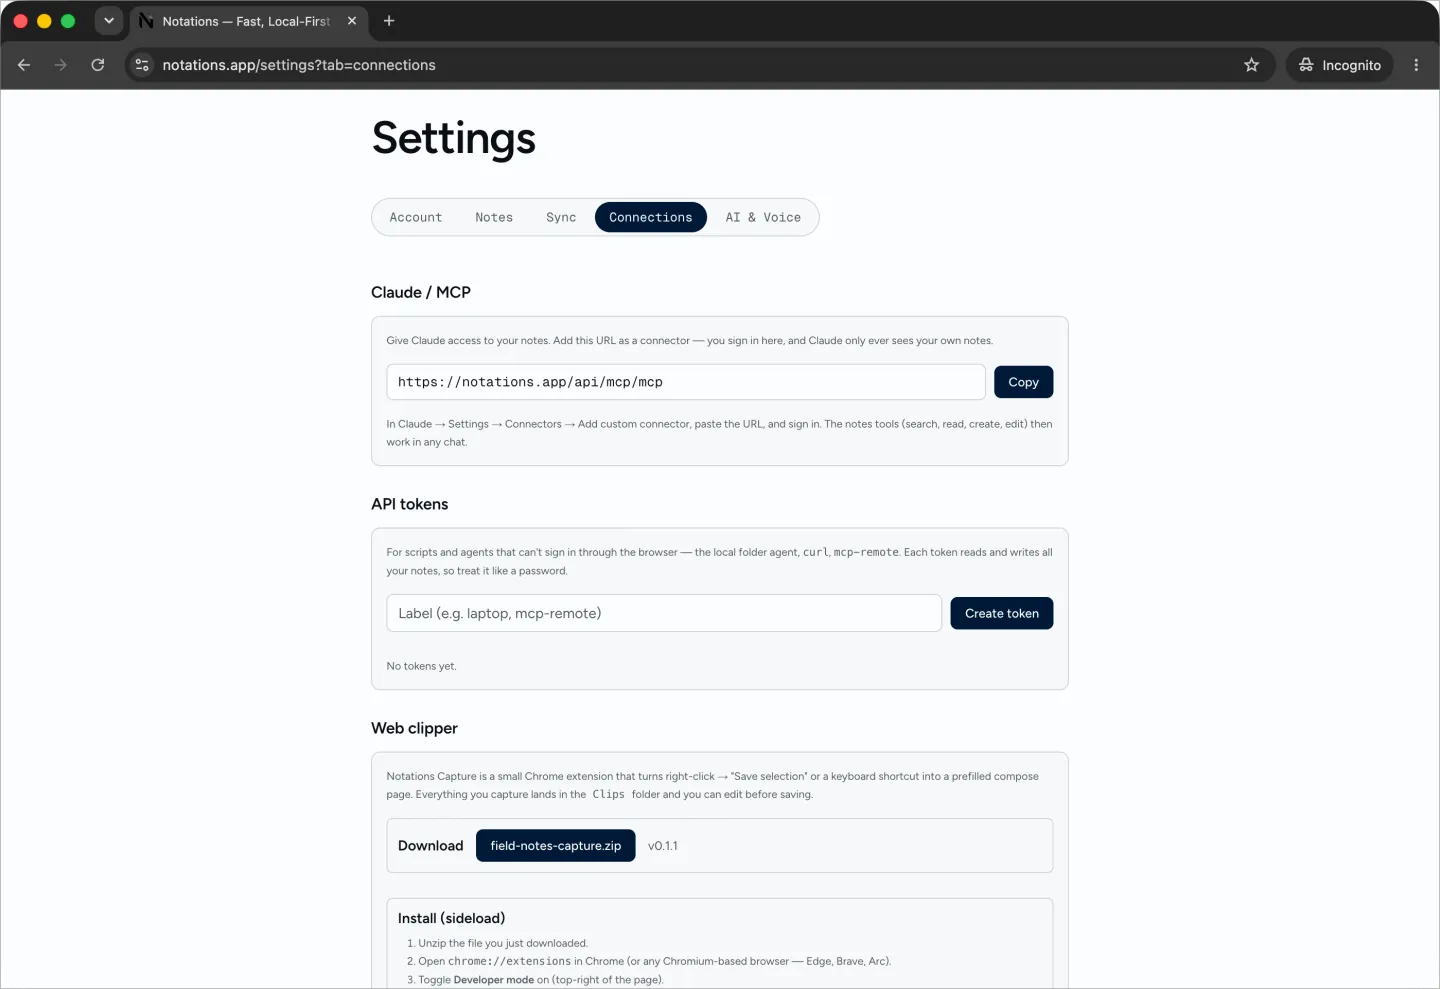
Task: Open the Chrome three-dot menu
Action: click(1416, 65)
